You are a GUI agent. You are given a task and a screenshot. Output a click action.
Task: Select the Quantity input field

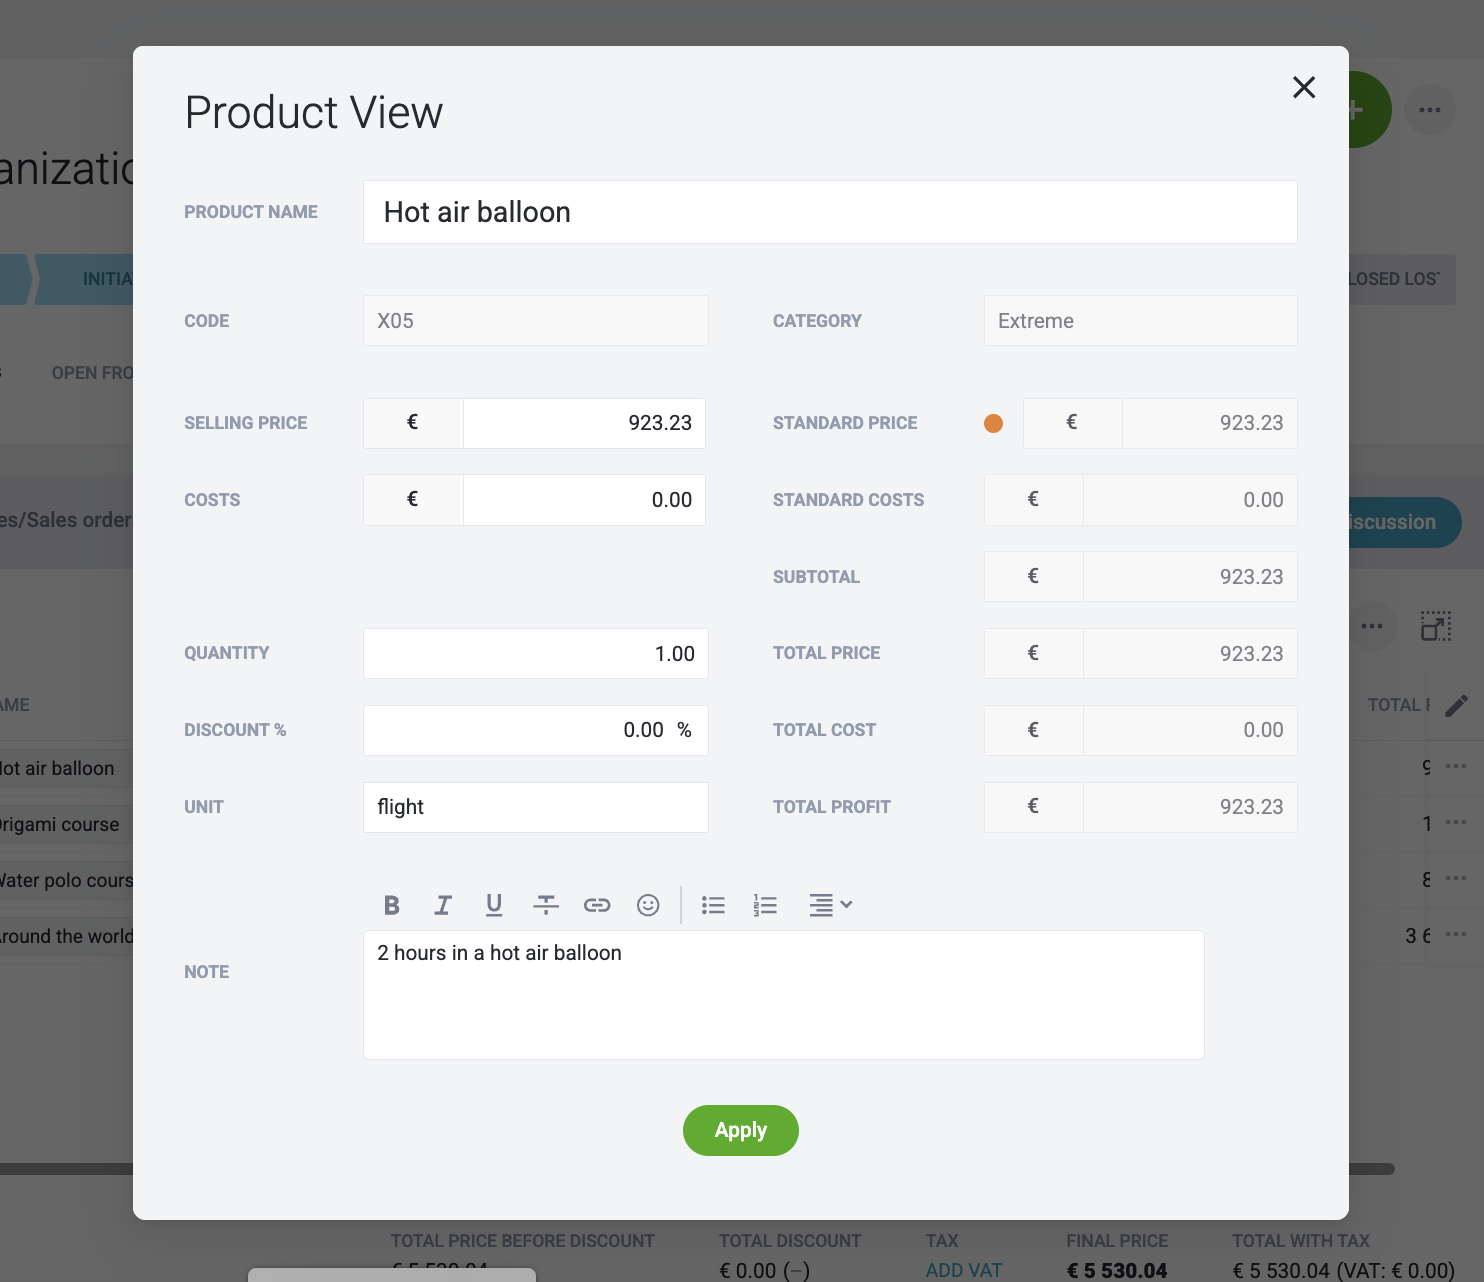point(536,654)
